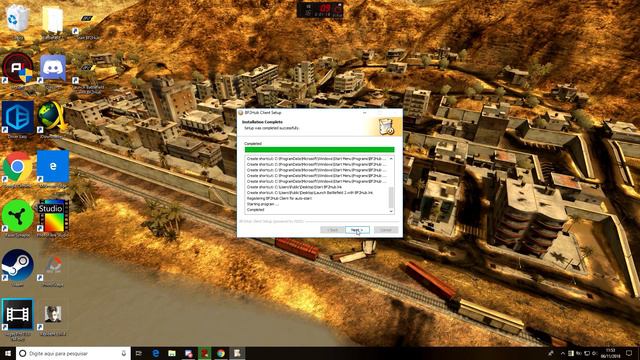
Task: Click the greyed Cancel button in setup
Action: [x=386, y=230]
